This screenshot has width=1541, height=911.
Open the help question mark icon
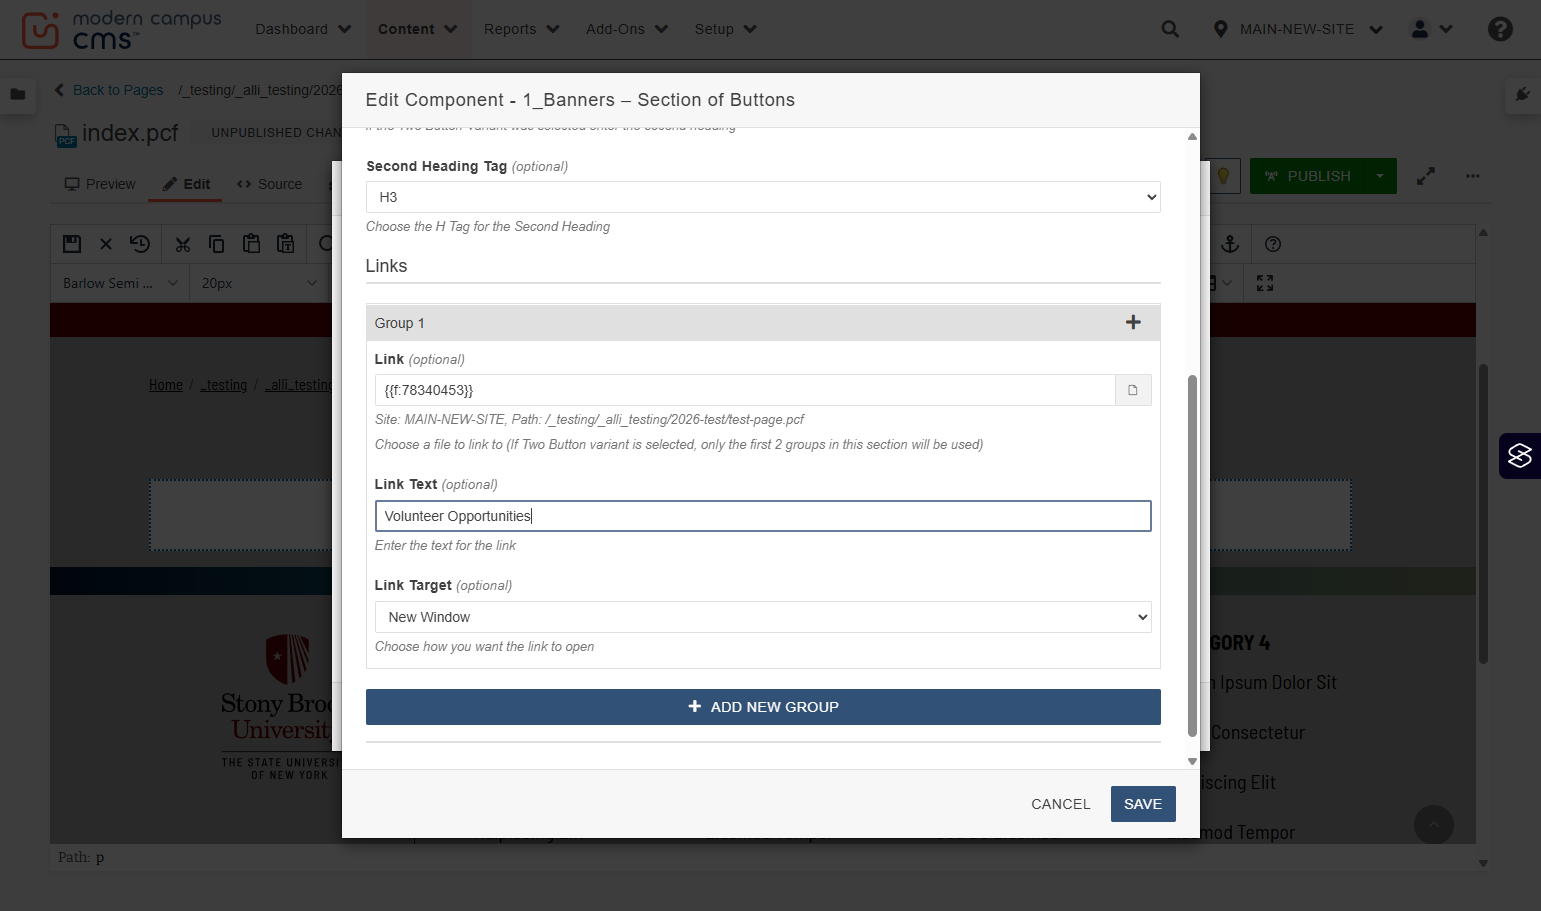tap(1500, 29)
